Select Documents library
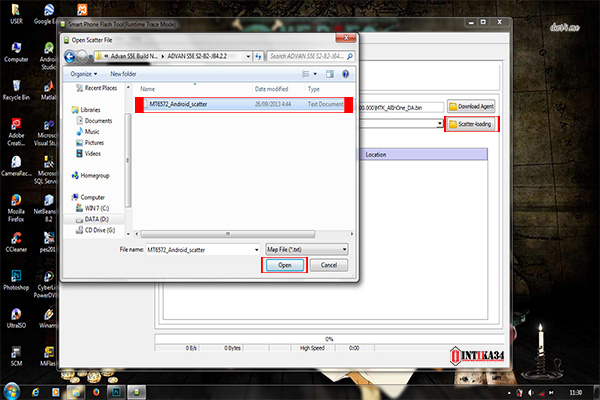The height and width of the screenshot is (400, 600). click(x=94, y=121)
